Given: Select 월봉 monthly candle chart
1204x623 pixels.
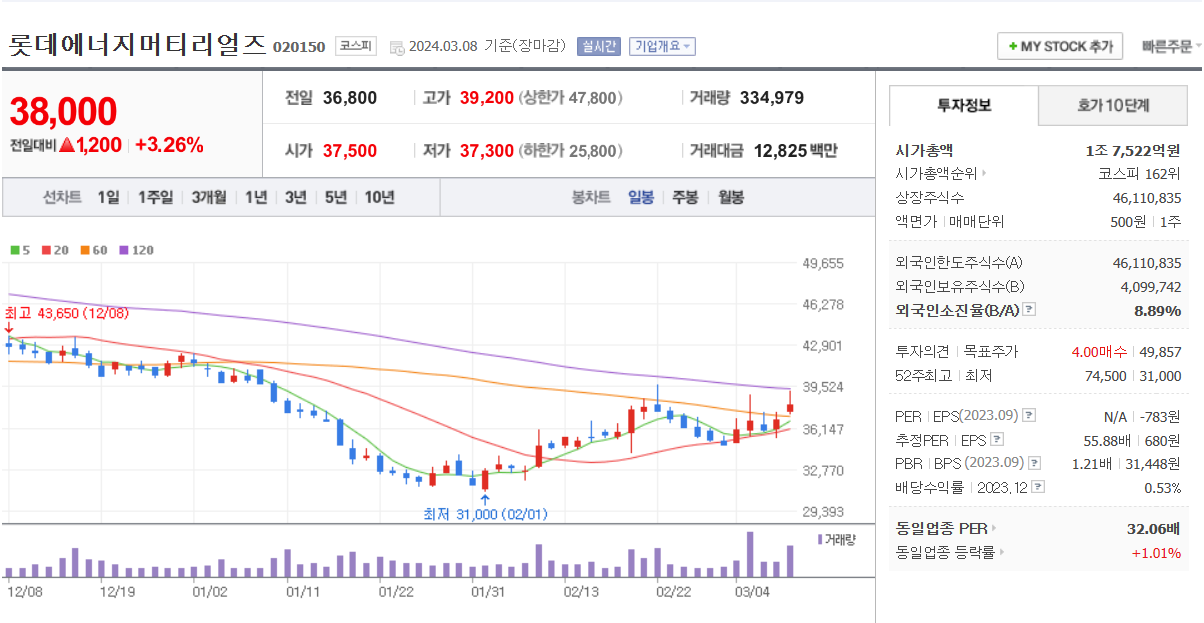Looking at the screenshot, I should (x=731, y=197).
